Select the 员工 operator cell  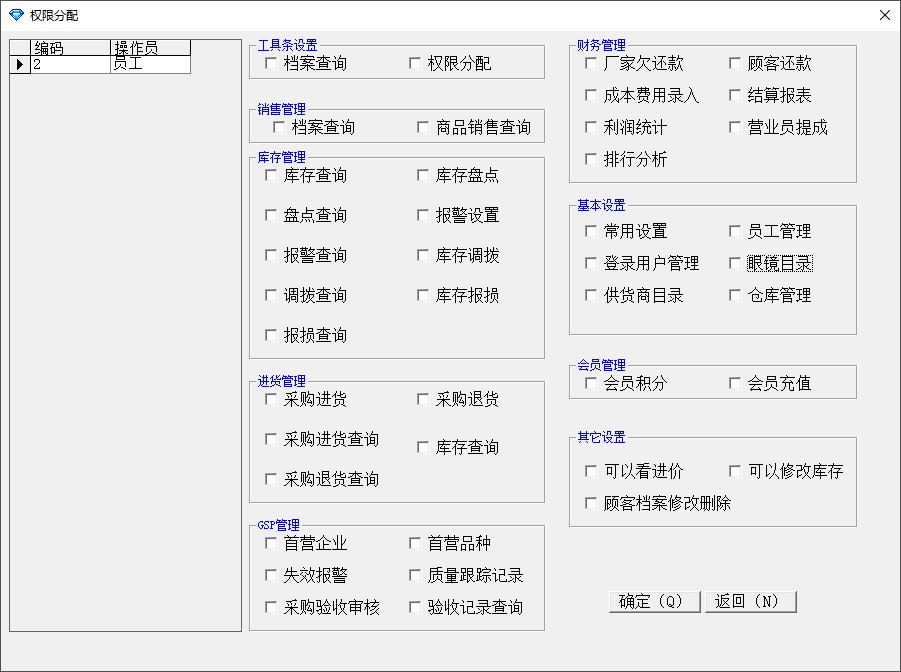tap(150, 64)
